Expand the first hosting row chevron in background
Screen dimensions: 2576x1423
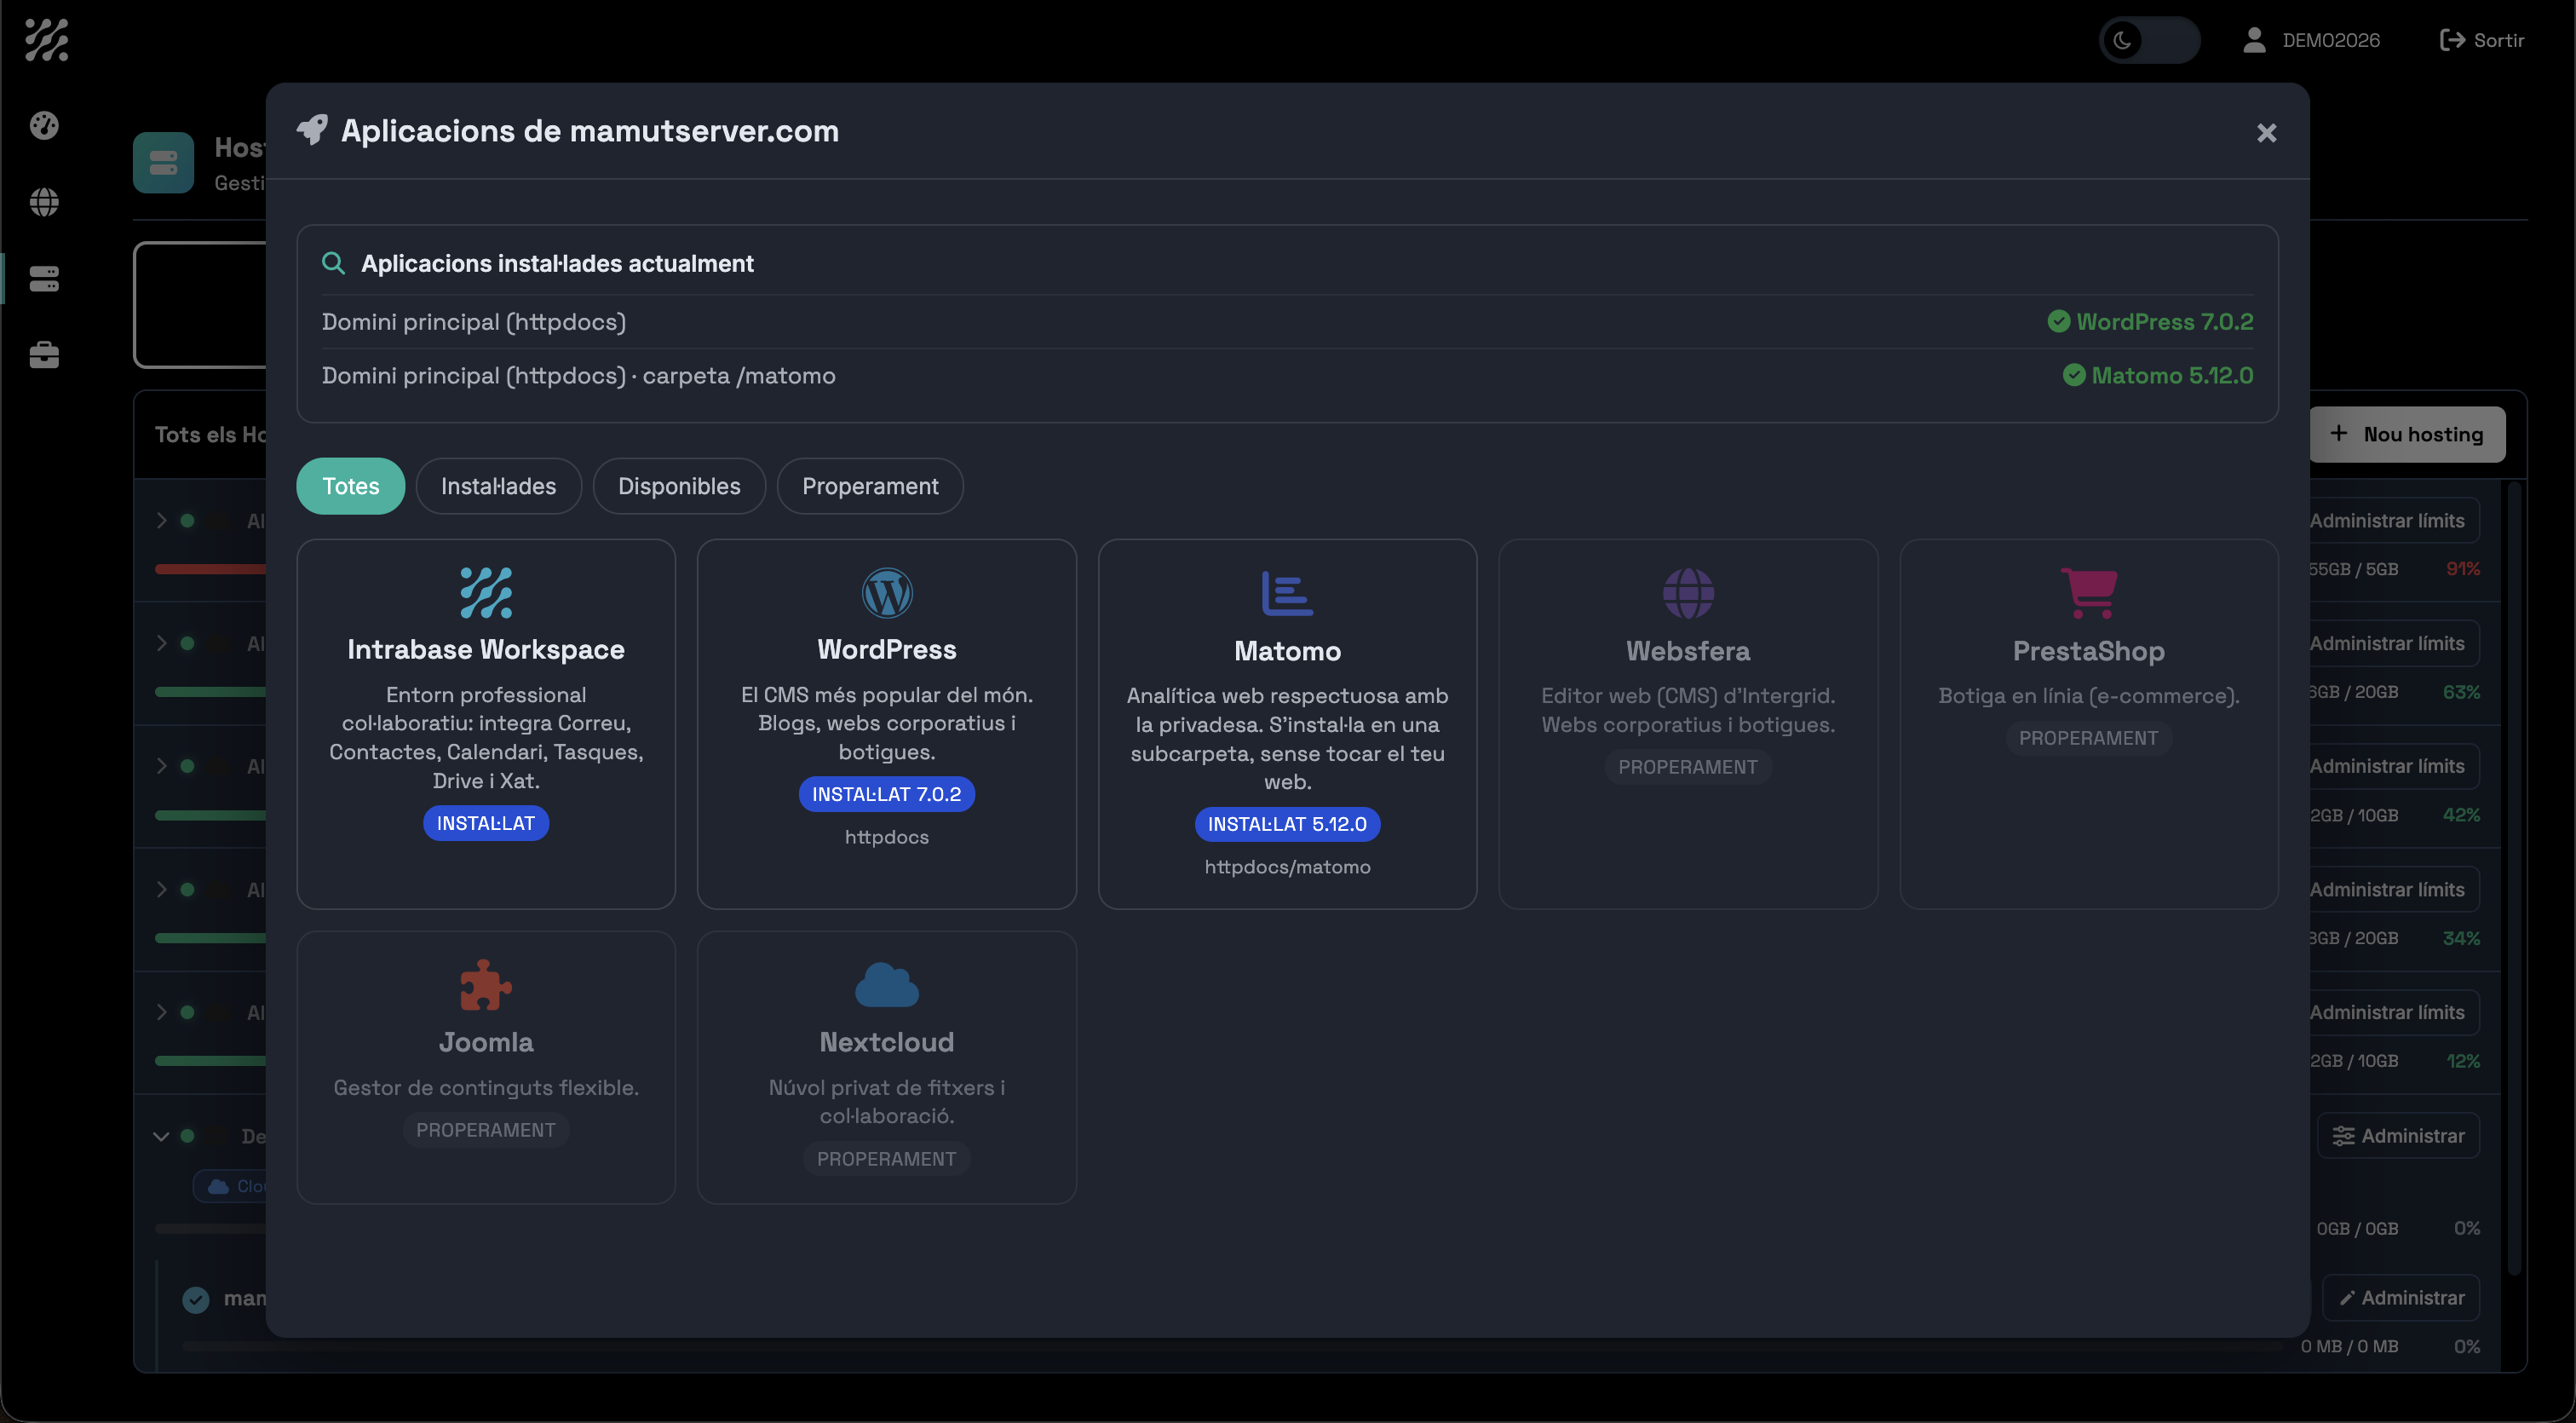click(x=161, y=520)
